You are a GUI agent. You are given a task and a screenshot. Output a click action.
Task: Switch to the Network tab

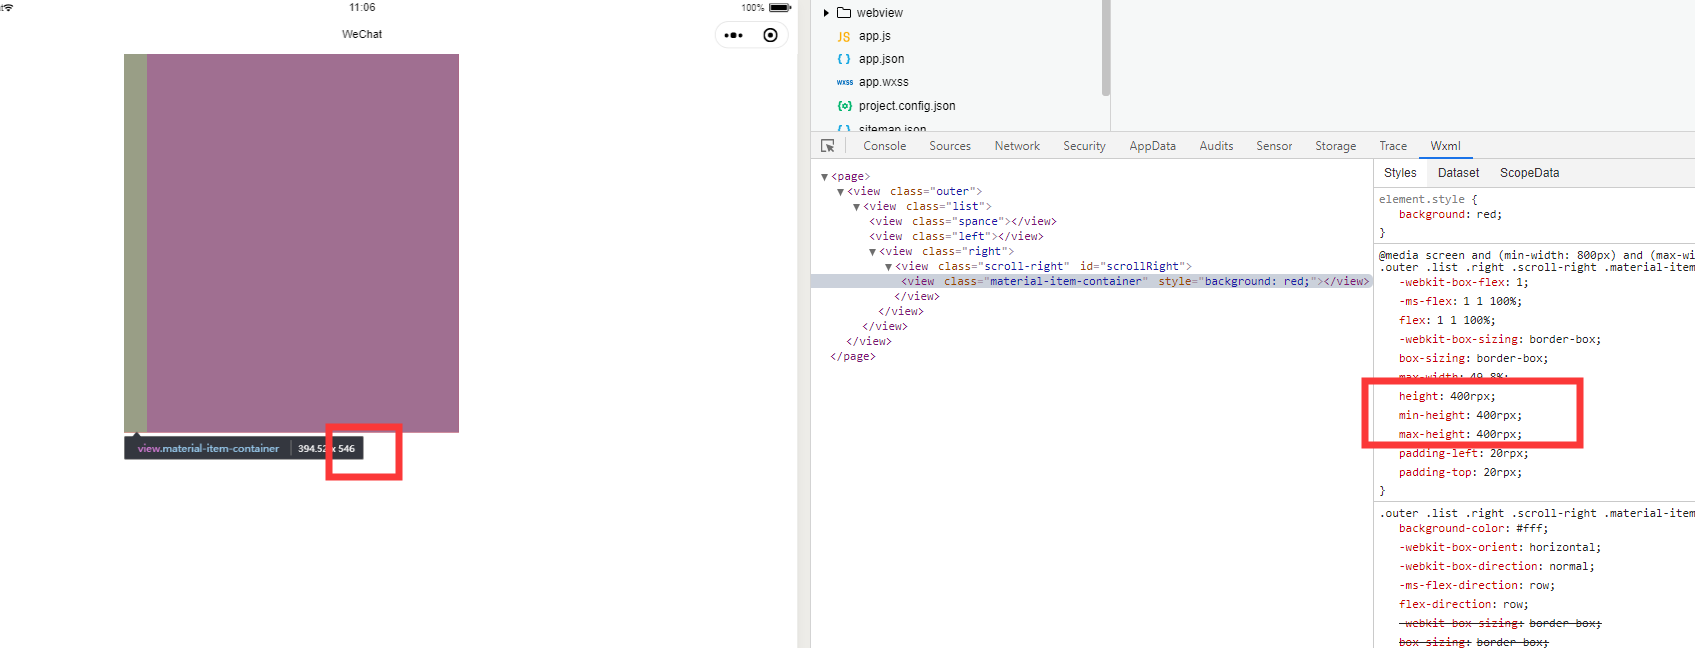click(x=1017, y=146)
